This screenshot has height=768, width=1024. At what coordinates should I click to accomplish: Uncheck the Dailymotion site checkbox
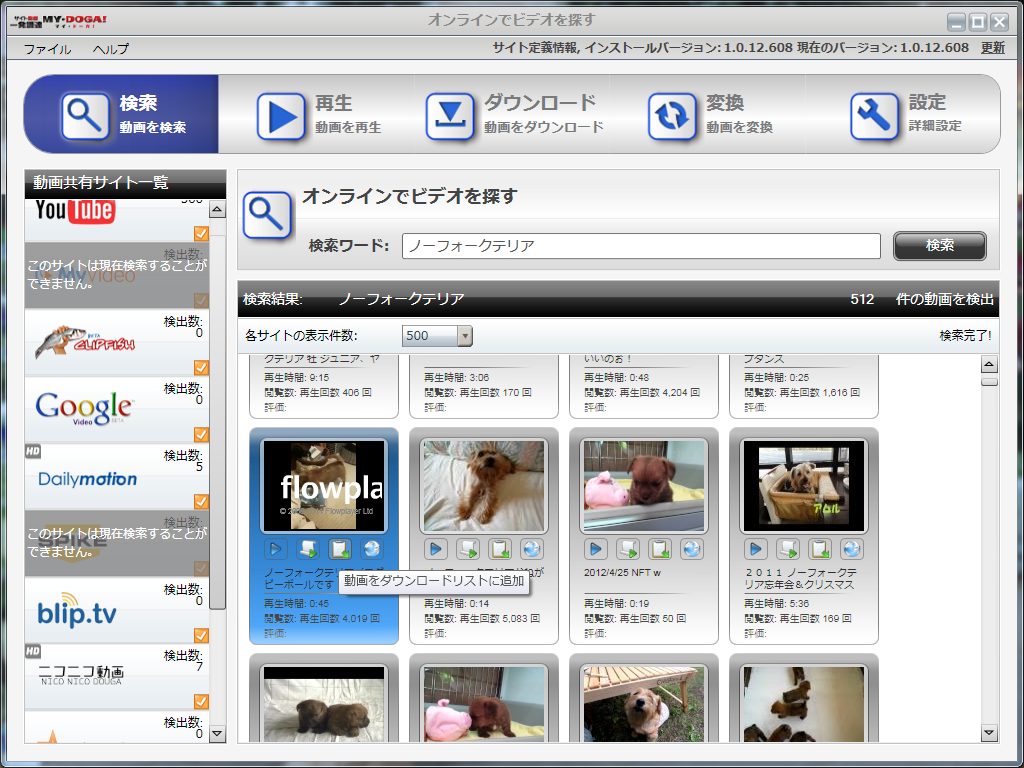(x=201, y=501)
